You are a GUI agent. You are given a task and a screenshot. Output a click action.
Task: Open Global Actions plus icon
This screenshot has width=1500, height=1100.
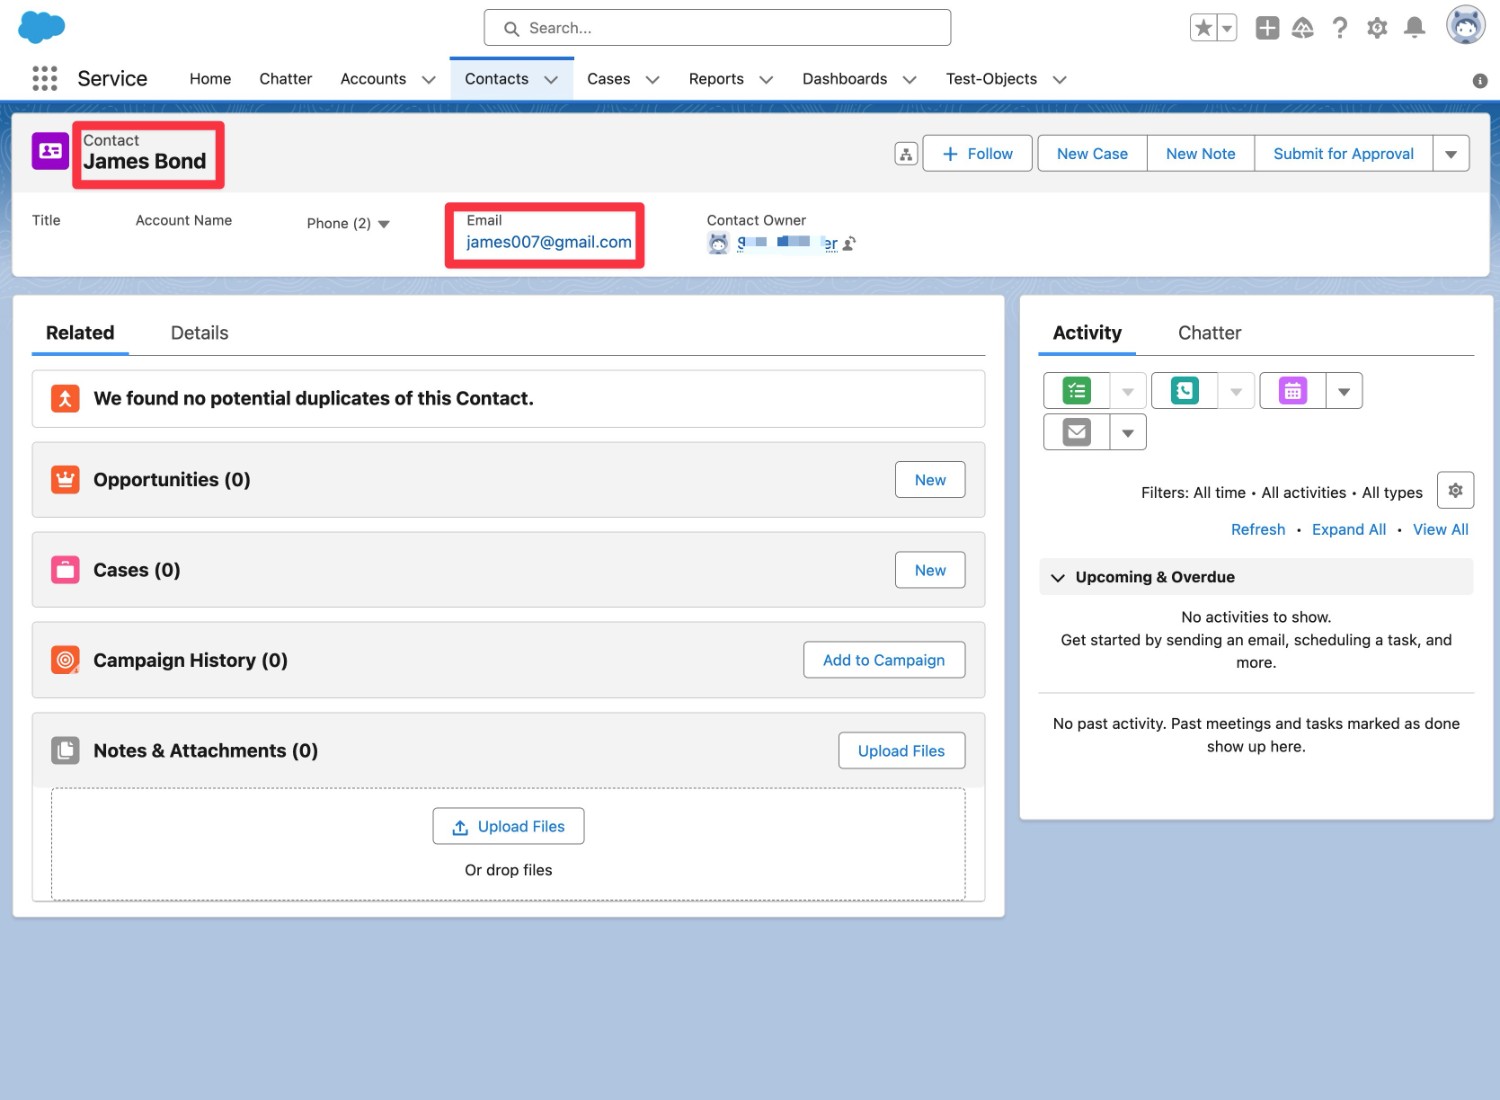click(1267, 28)
